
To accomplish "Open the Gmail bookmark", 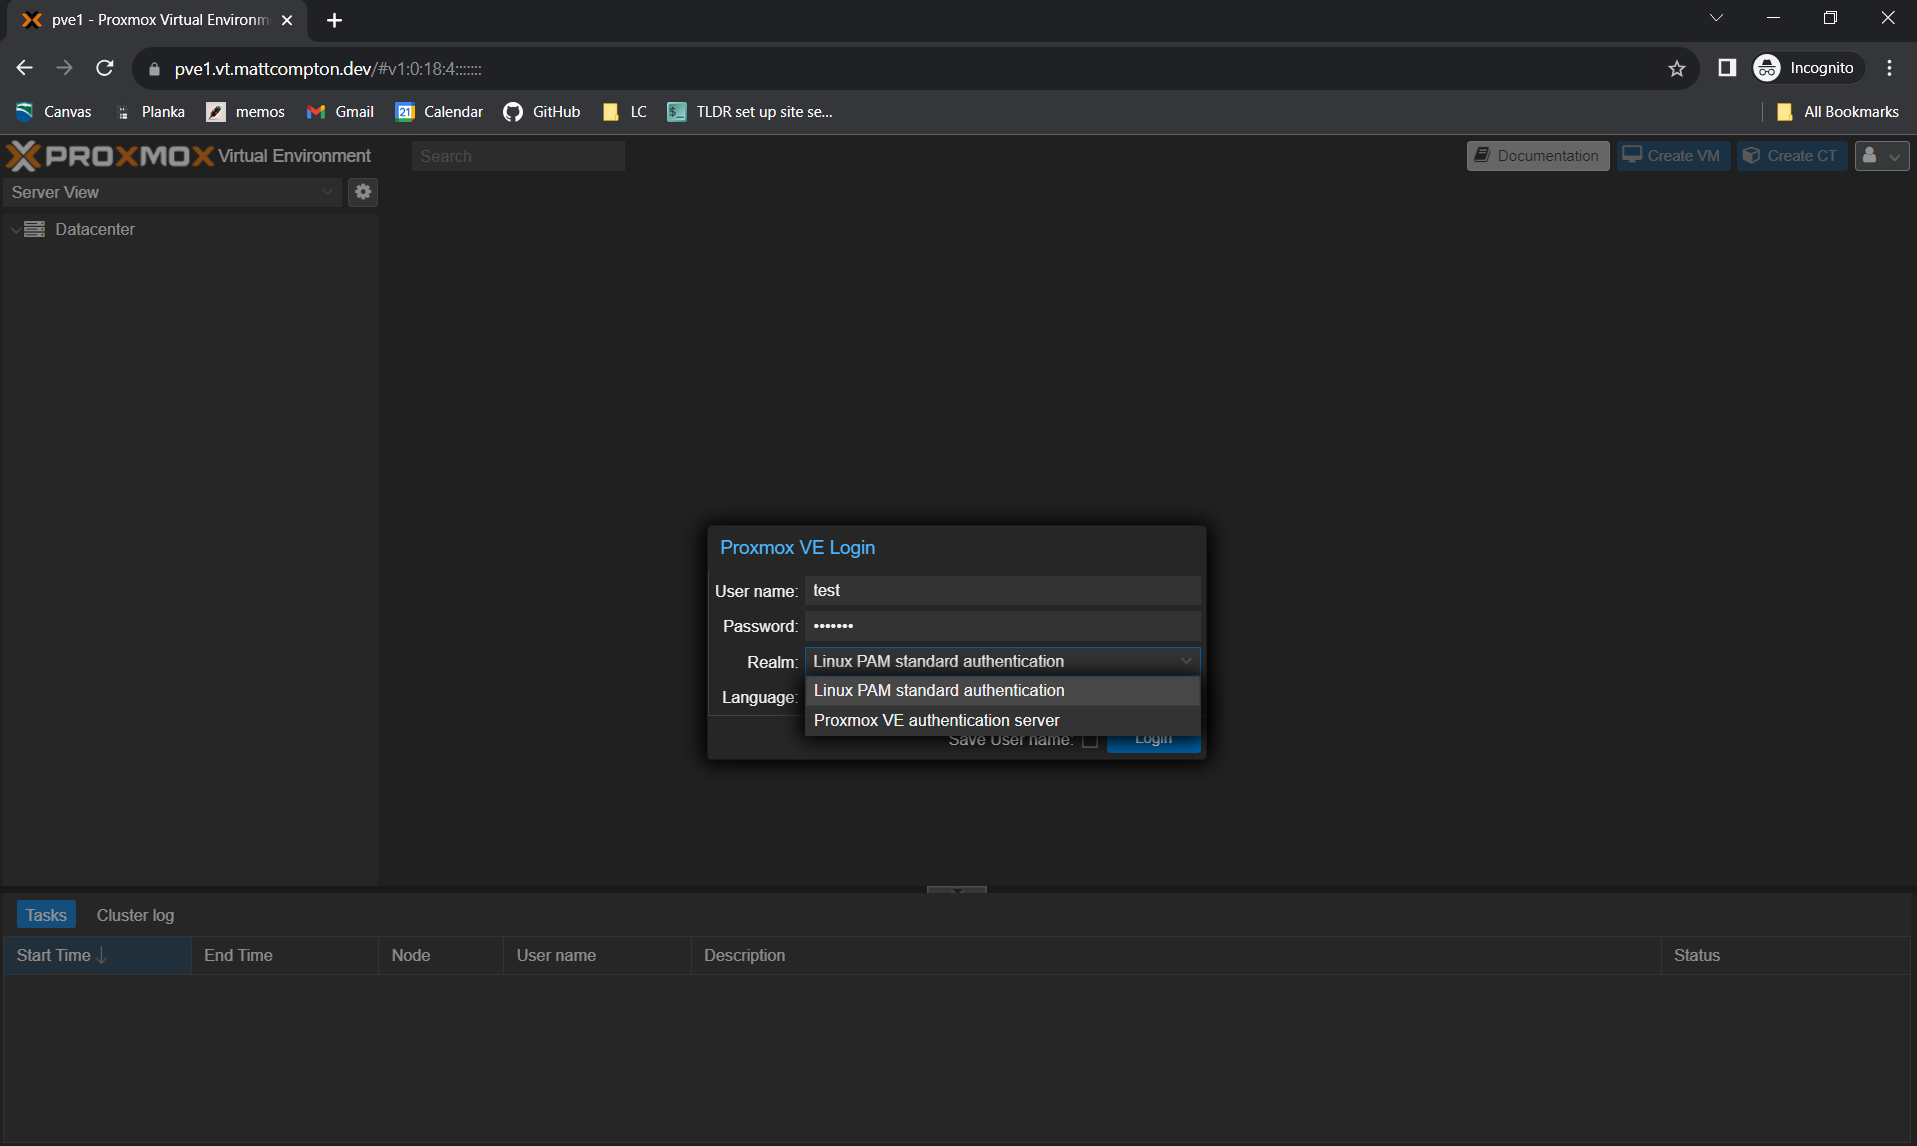I will click(x=341, y=112).
